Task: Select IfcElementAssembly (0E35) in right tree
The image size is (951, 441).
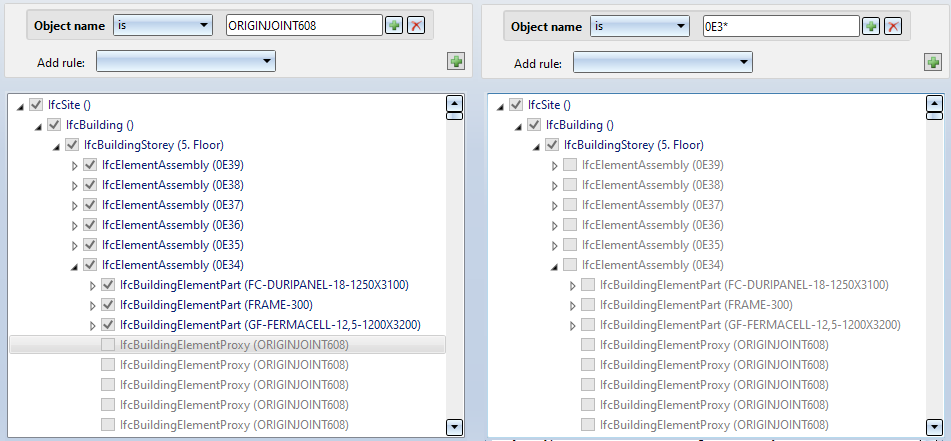Action: coord(653,245)
